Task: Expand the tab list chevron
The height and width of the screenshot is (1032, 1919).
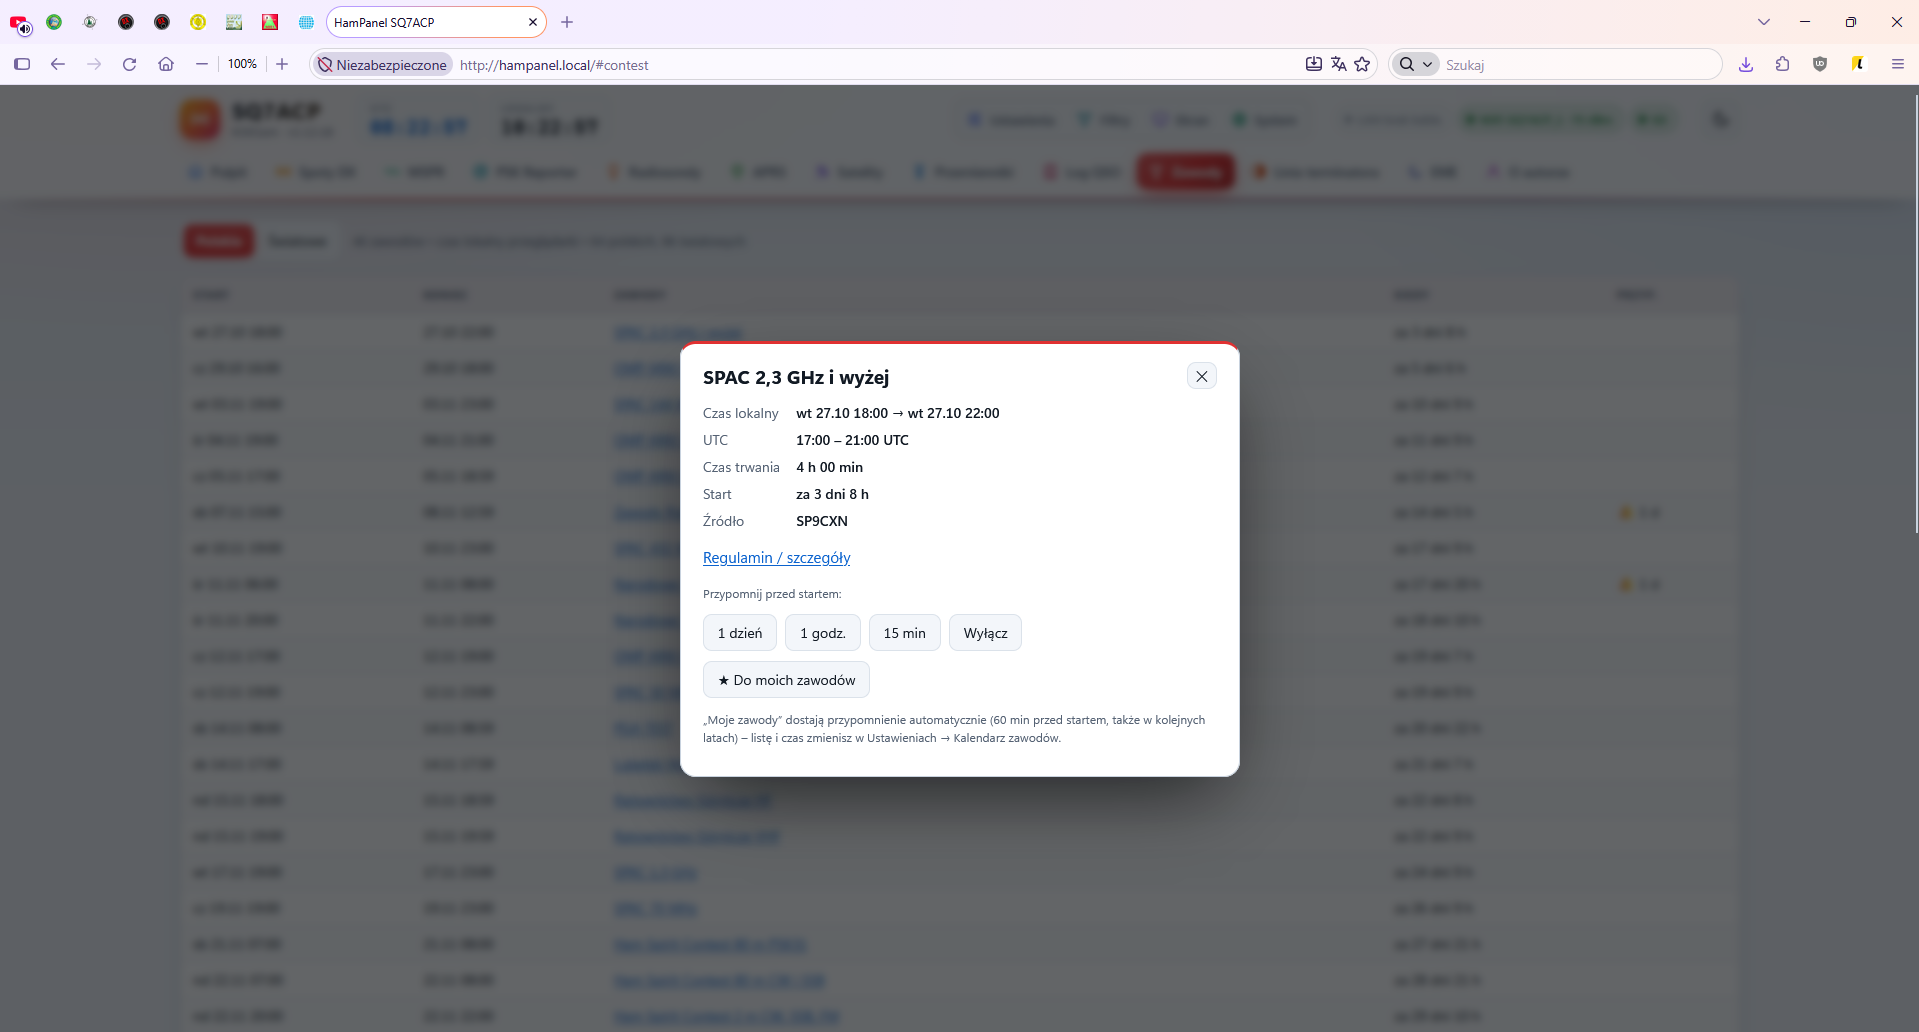Action: click(1764, 22)
